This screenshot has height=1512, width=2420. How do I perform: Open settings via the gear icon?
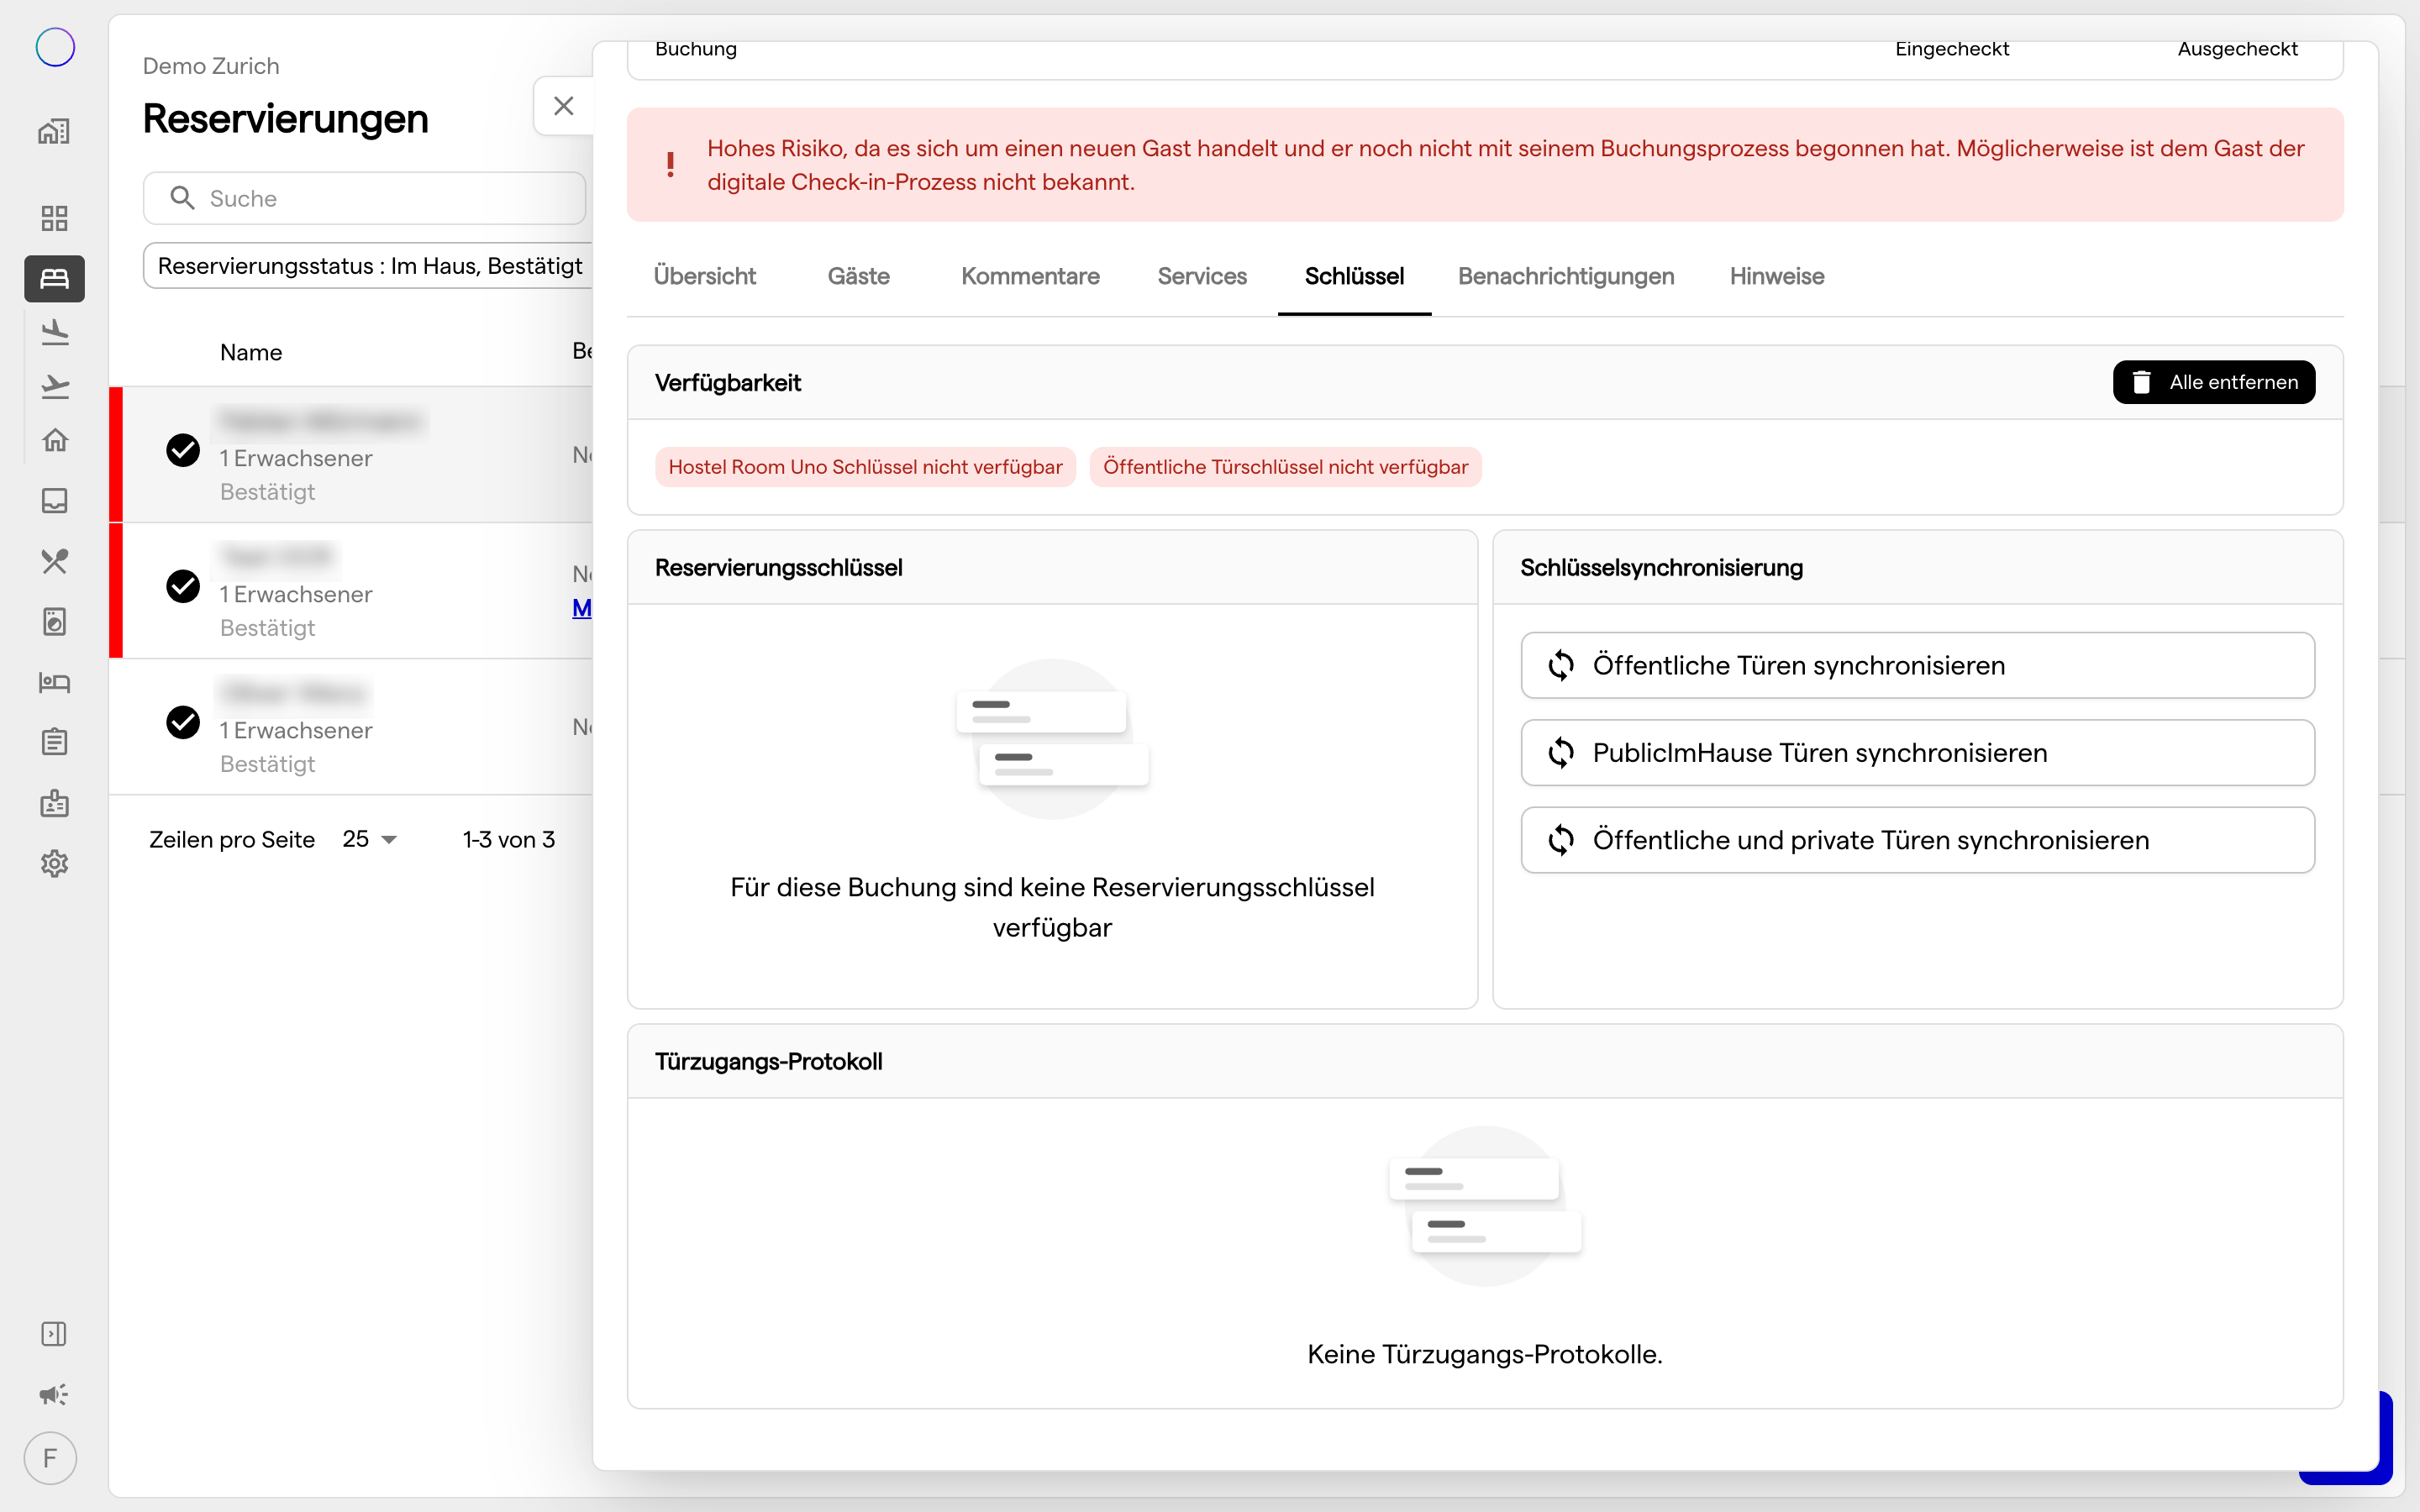click(54, 863)
